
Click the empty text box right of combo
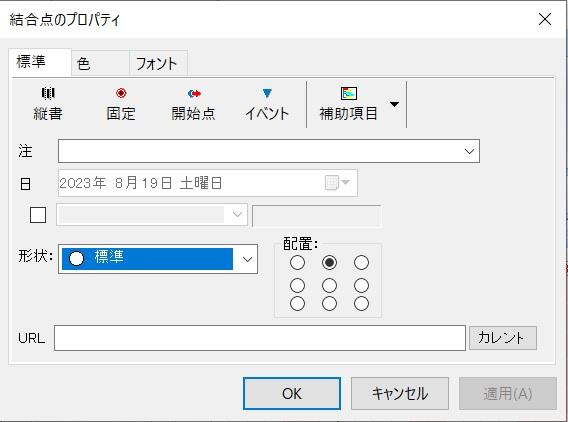click(x=317, y=216)
